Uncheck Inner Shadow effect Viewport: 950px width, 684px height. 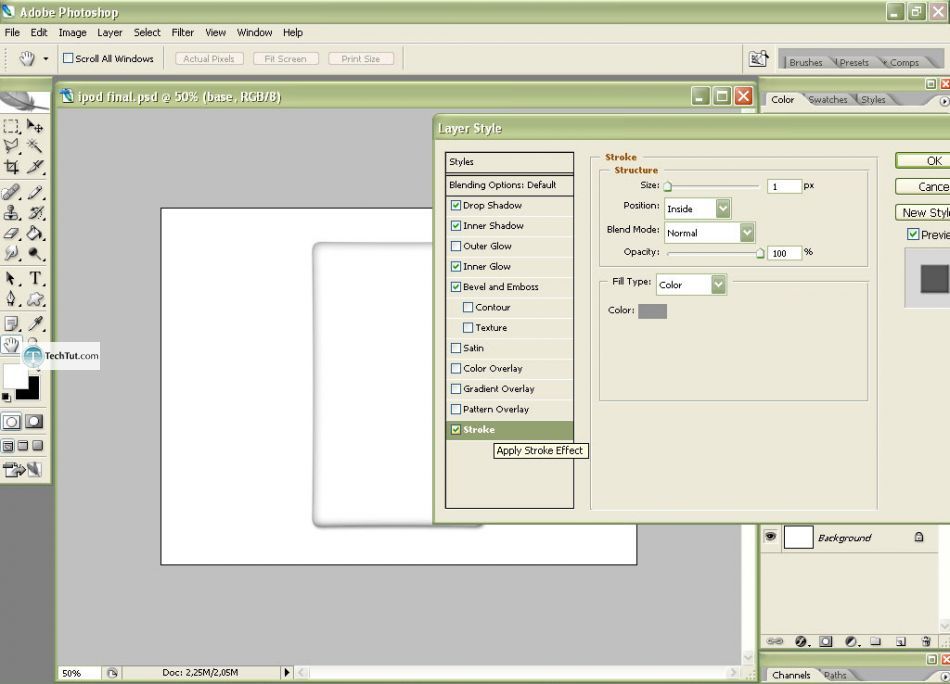click(456, 225)
